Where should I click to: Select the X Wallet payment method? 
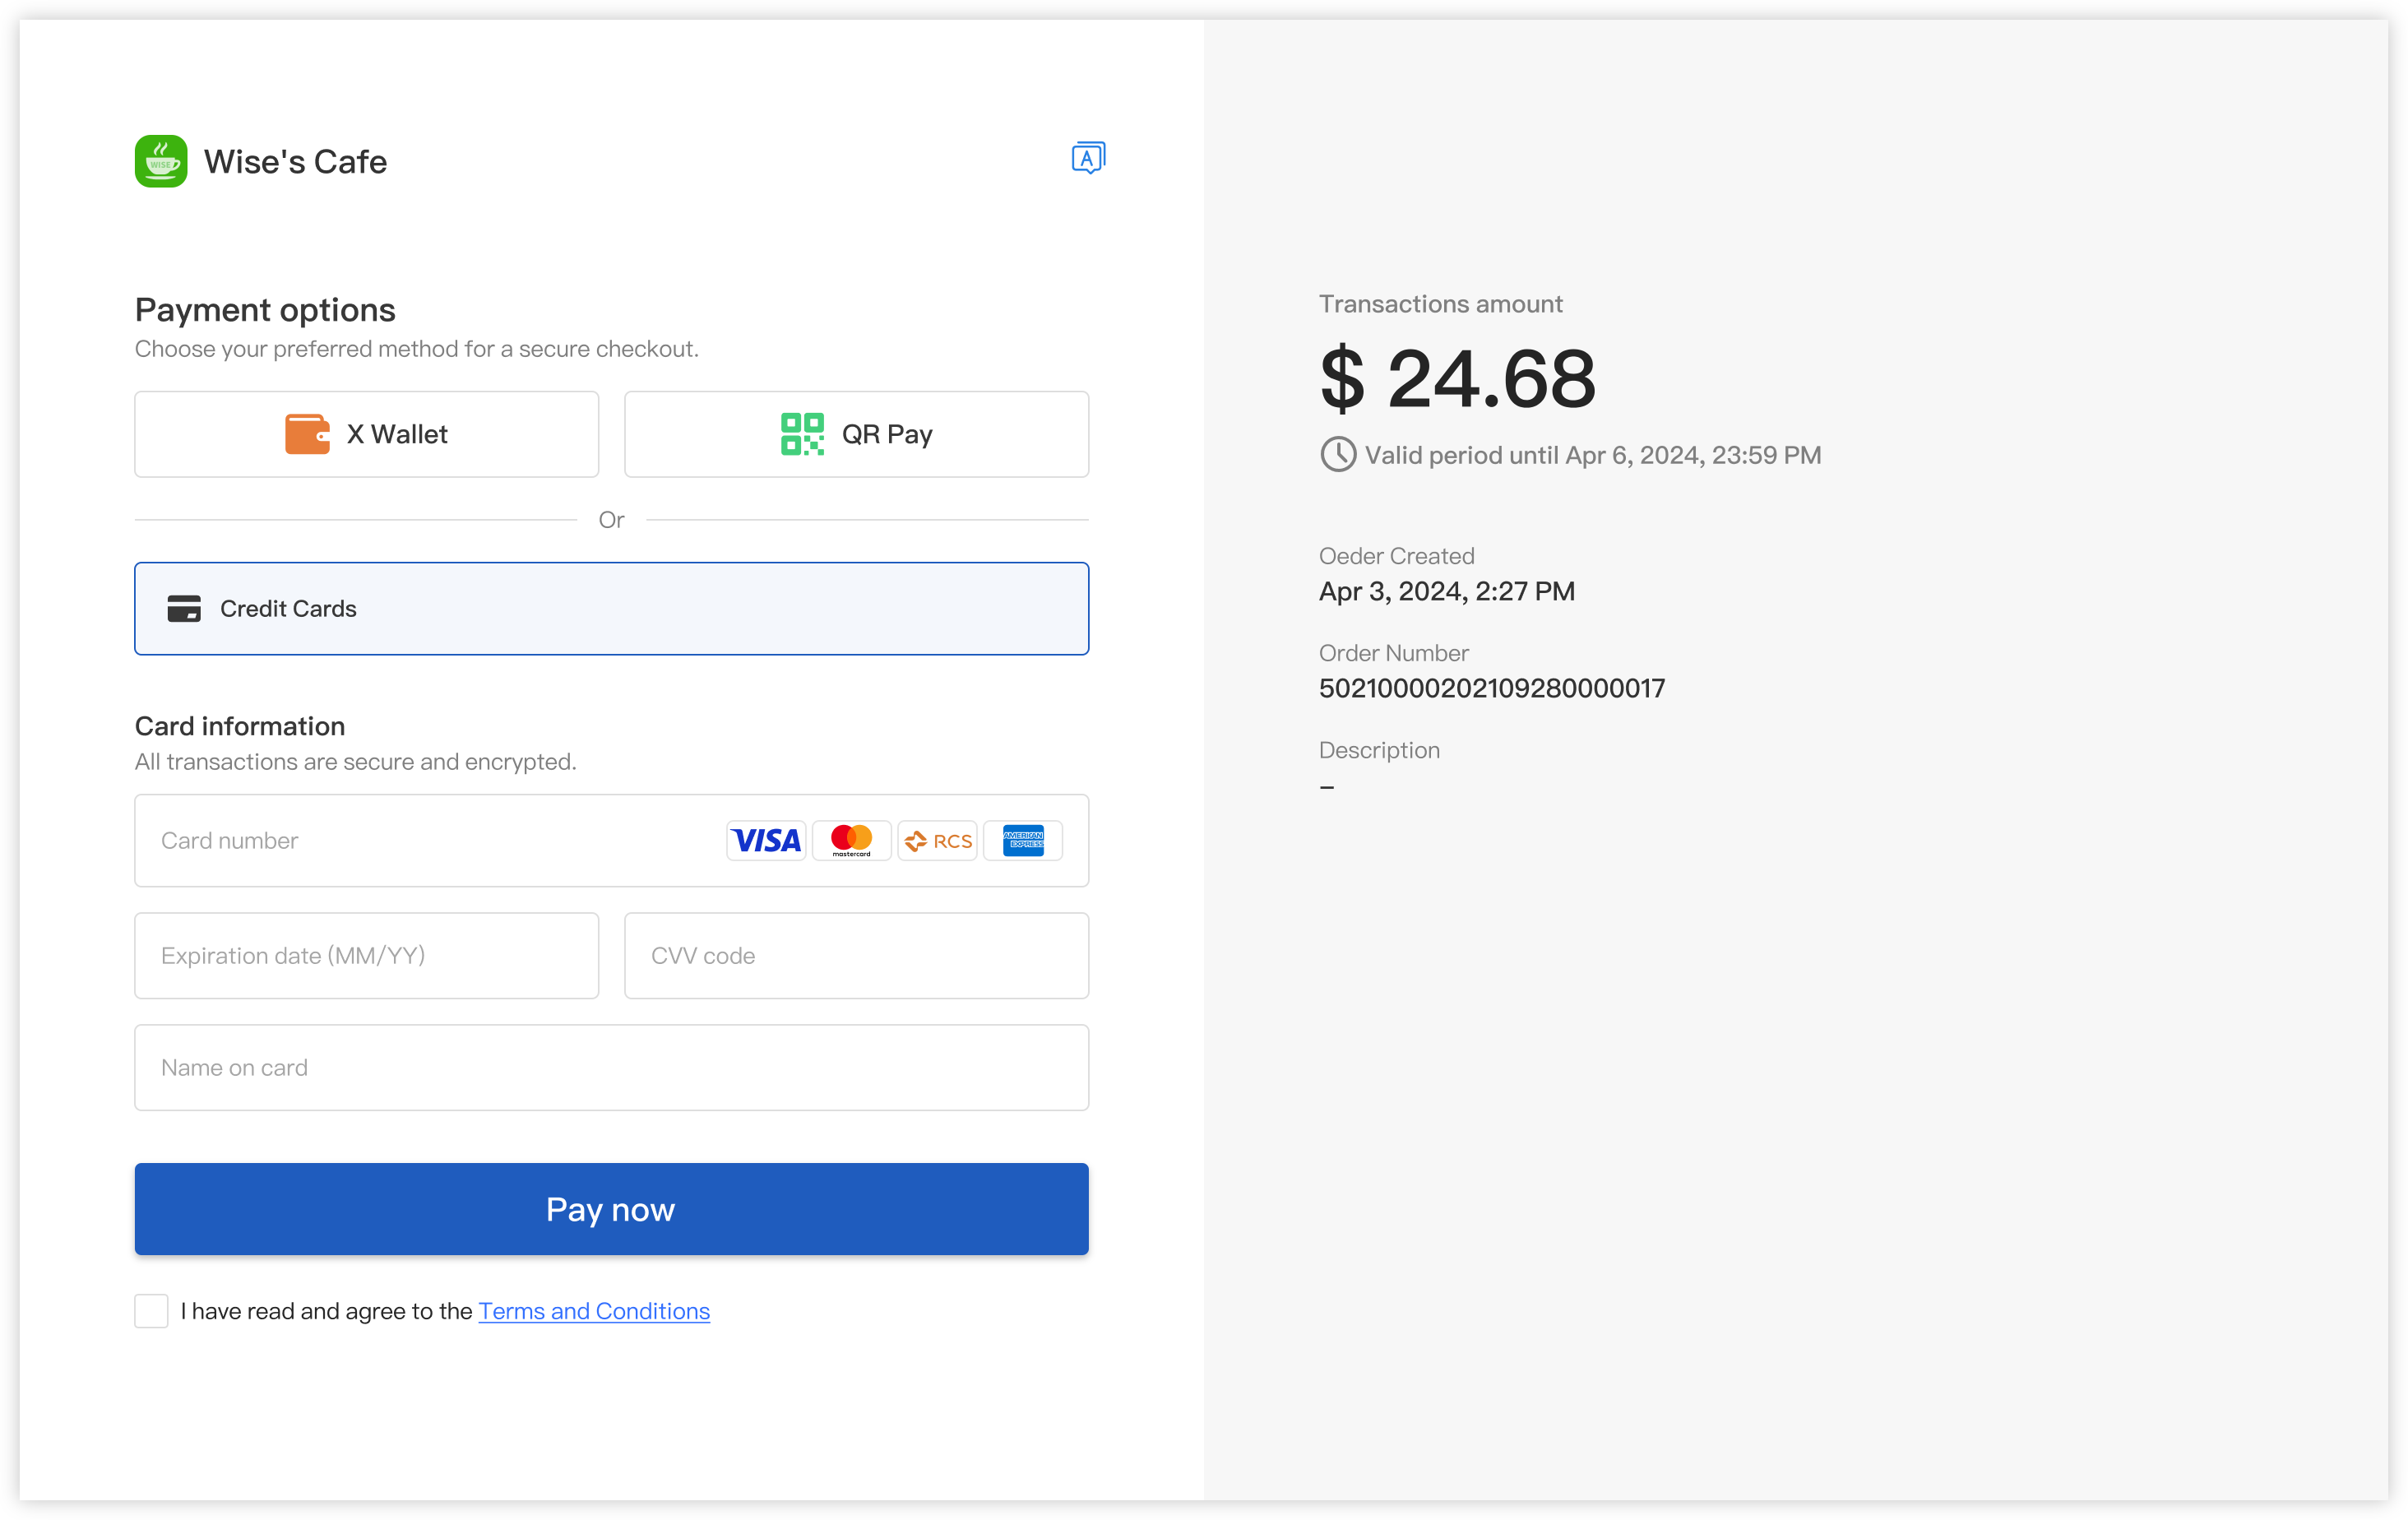pyautogui.click(x=366, y=434)
